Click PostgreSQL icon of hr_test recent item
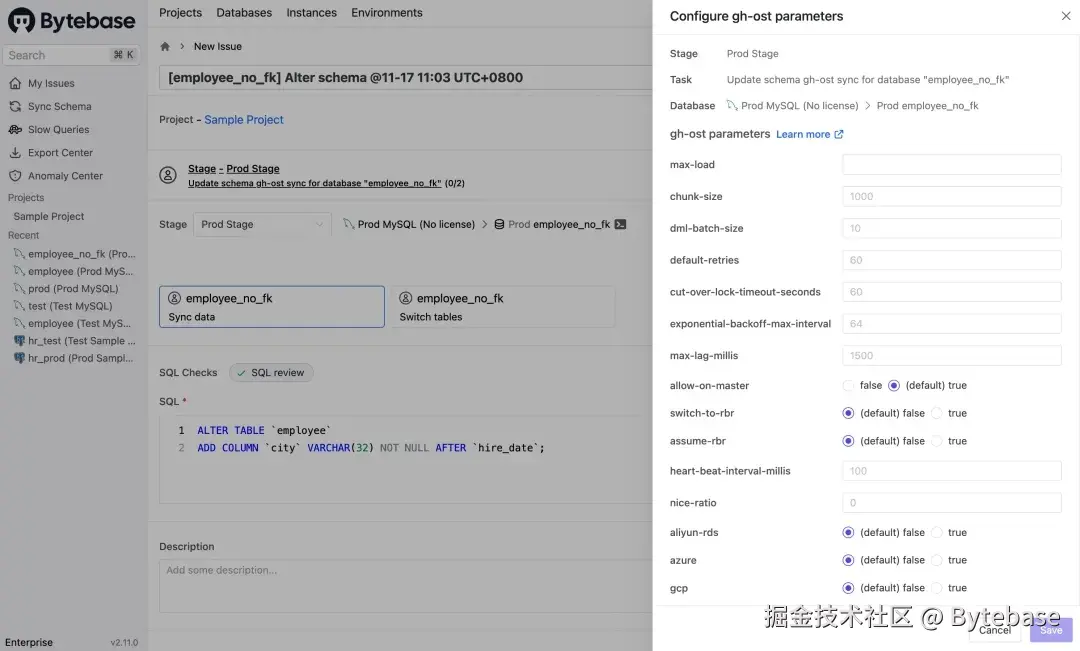This screenshot has width=1080, height=651. point(19,340)
